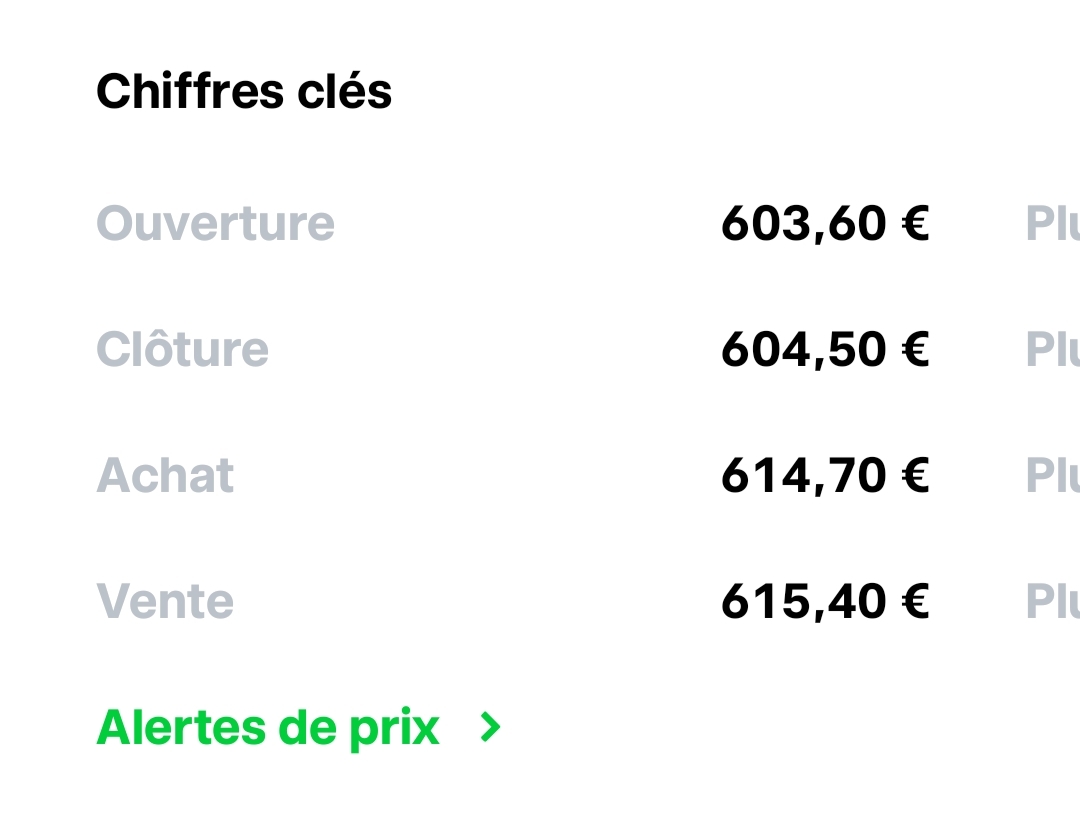
Task: Click the opening price 603,60 value
Action: [804, 223]
